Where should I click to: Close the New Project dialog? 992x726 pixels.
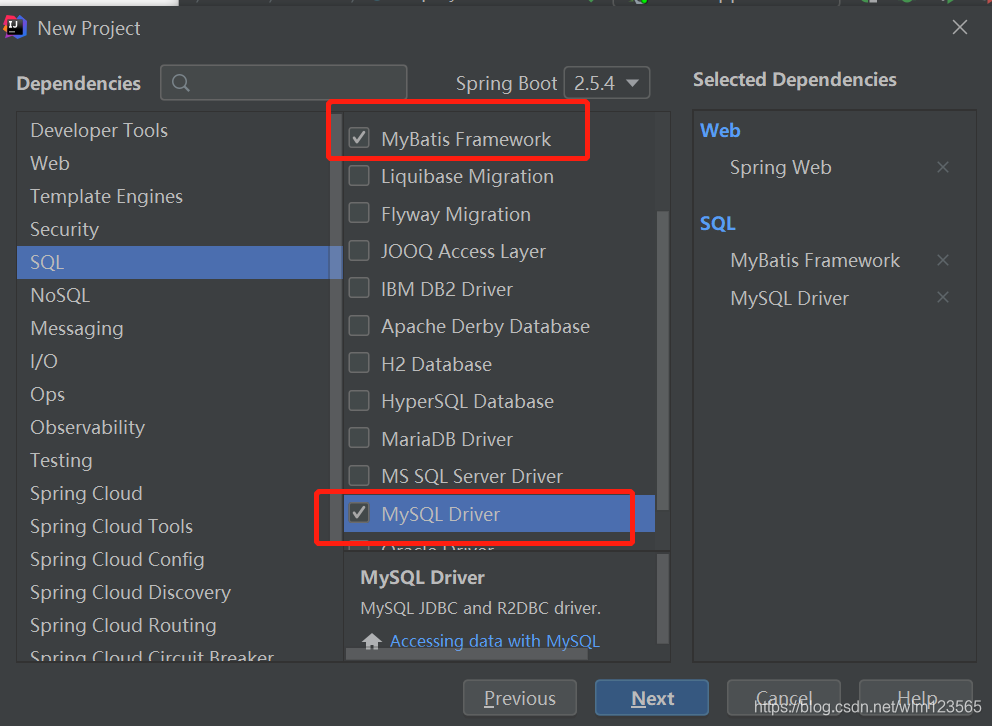960,27
